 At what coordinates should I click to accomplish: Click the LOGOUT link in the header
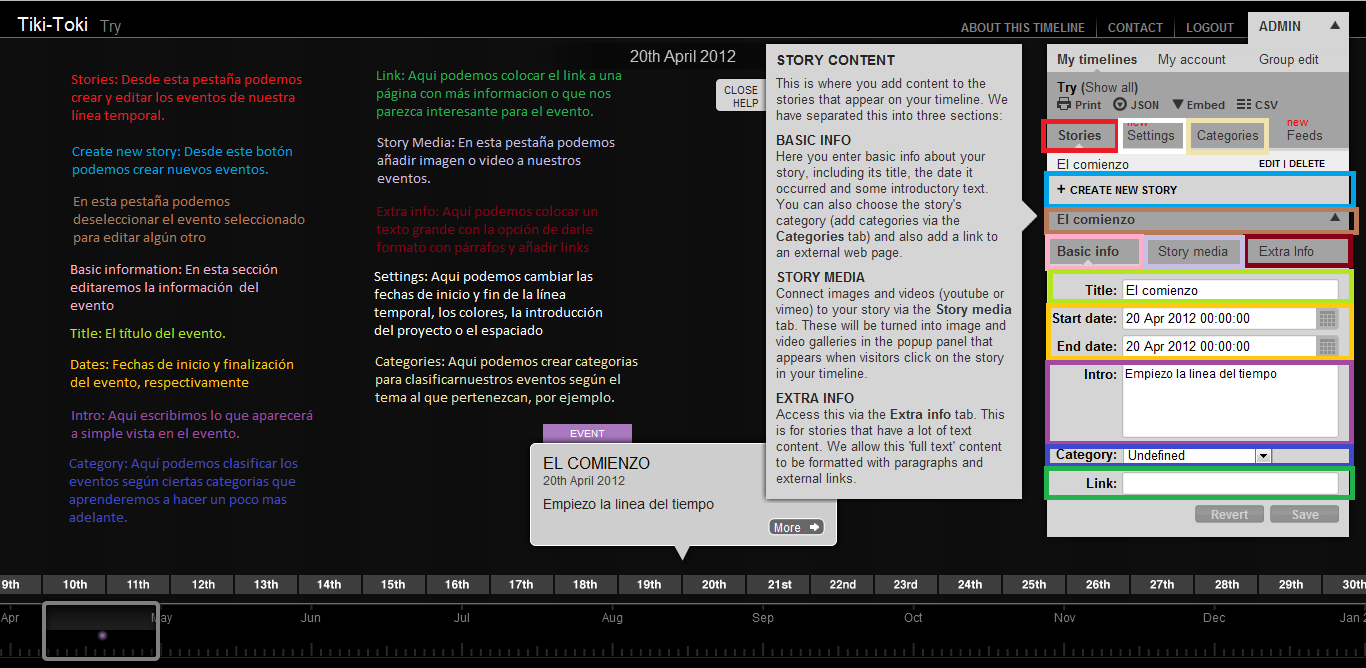coord(1209,28)
